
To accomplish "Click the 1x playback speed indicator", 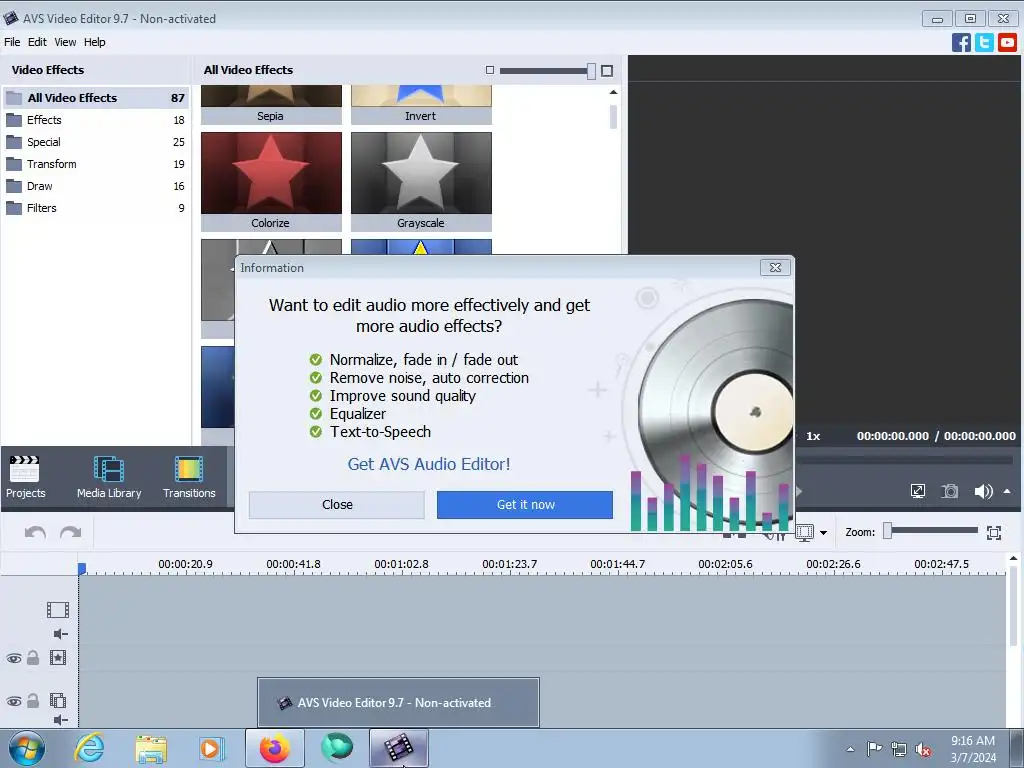I will coord(813,436).
